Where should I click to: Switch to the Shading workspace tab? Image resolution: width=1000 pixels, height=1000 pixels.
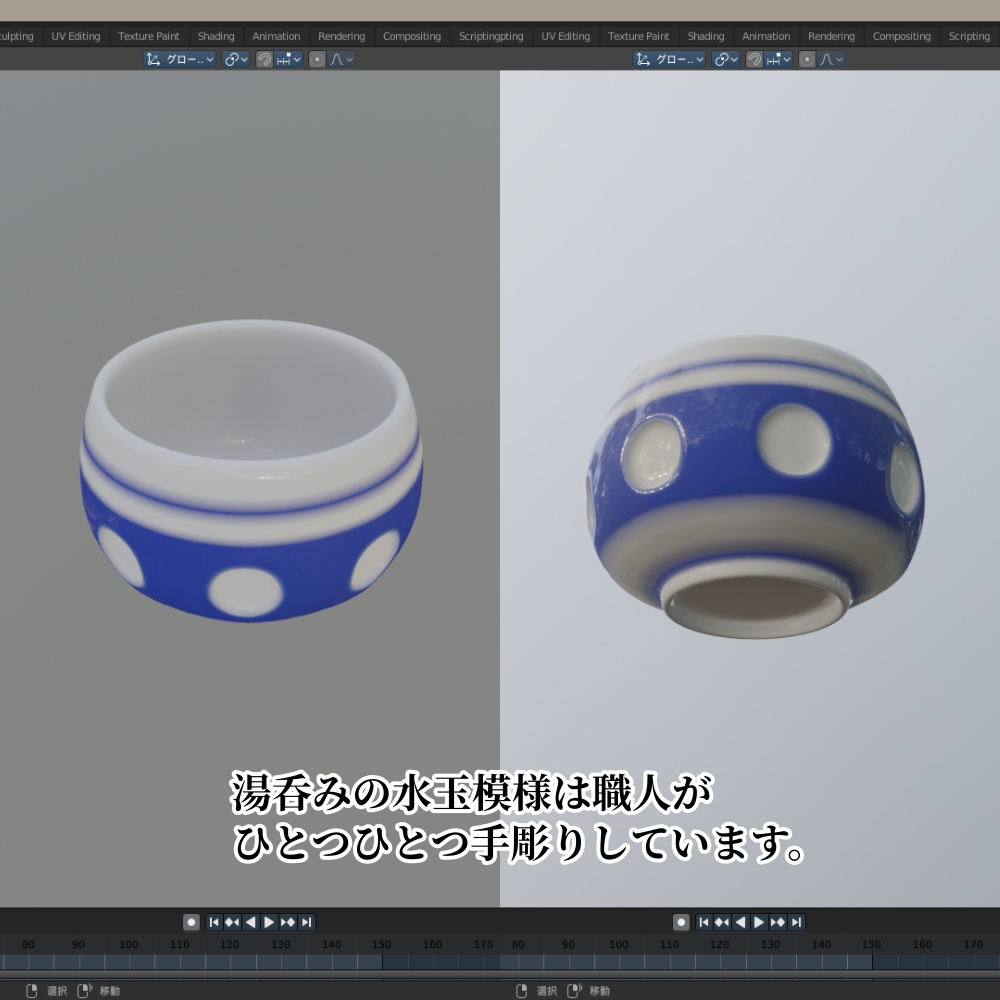(x=216, y=35)
